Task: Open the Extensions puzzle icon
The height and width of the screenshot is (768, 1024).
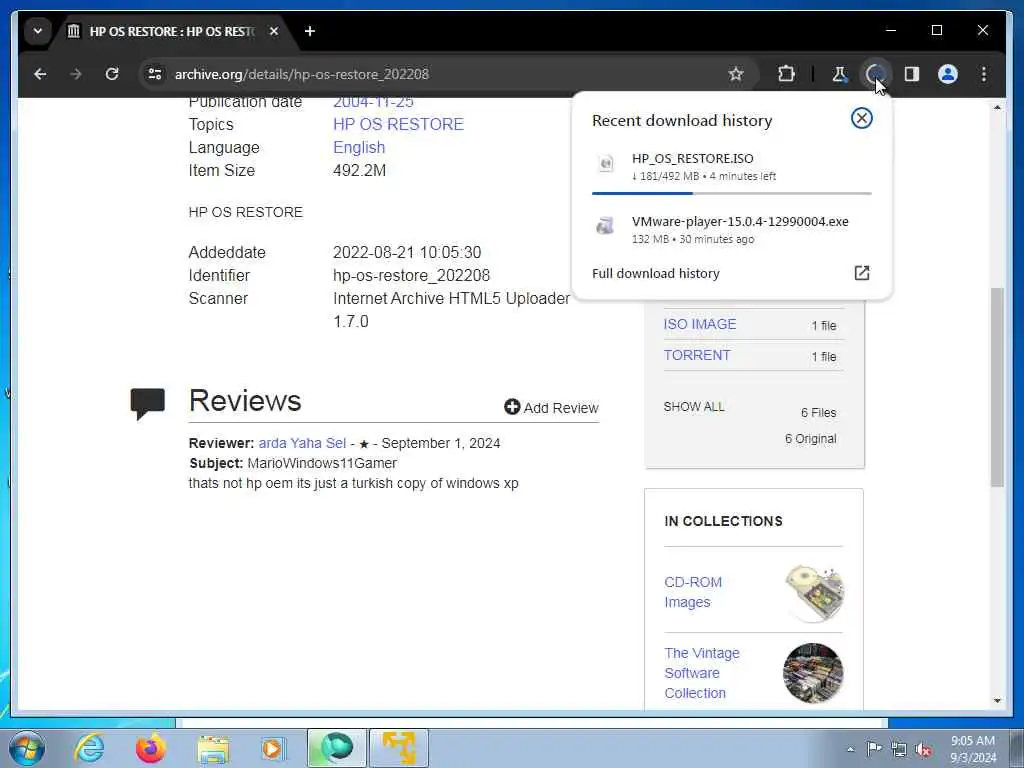Action: [786, 74]
